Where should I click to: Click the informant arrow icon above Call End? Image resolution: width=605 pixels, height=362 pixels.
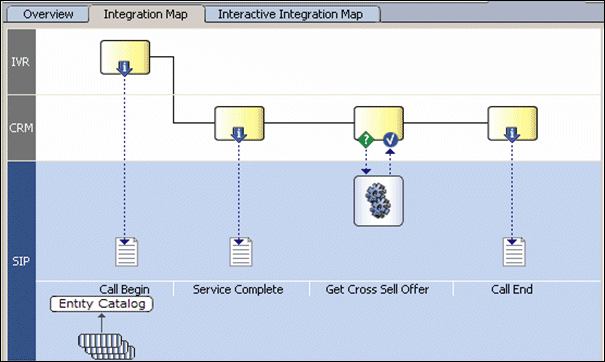[x=512, y=135]
